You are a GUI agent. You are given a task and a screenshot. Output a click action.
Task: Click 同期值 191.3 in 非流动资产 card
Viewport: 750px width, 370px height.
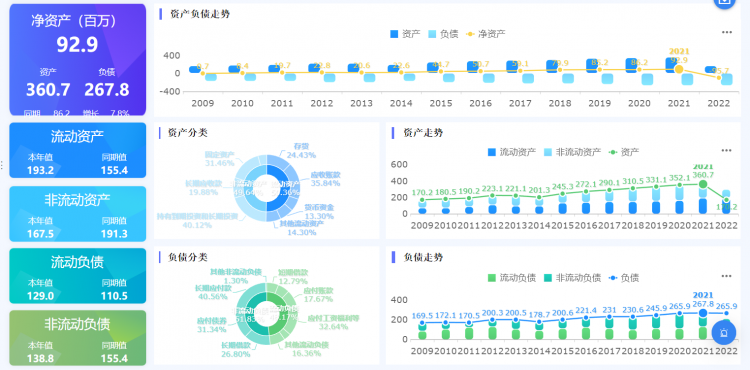pos(114,227)
